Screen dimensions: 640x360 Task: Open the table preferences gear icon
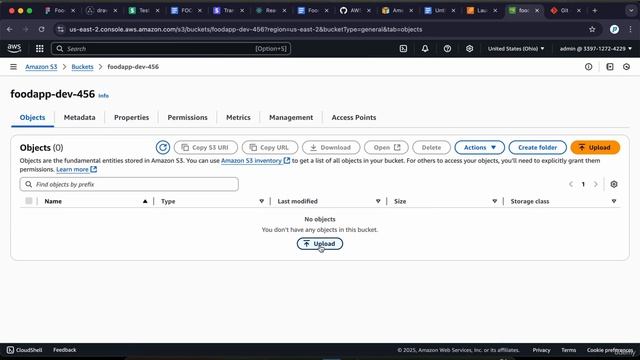[x=614, y=184]
